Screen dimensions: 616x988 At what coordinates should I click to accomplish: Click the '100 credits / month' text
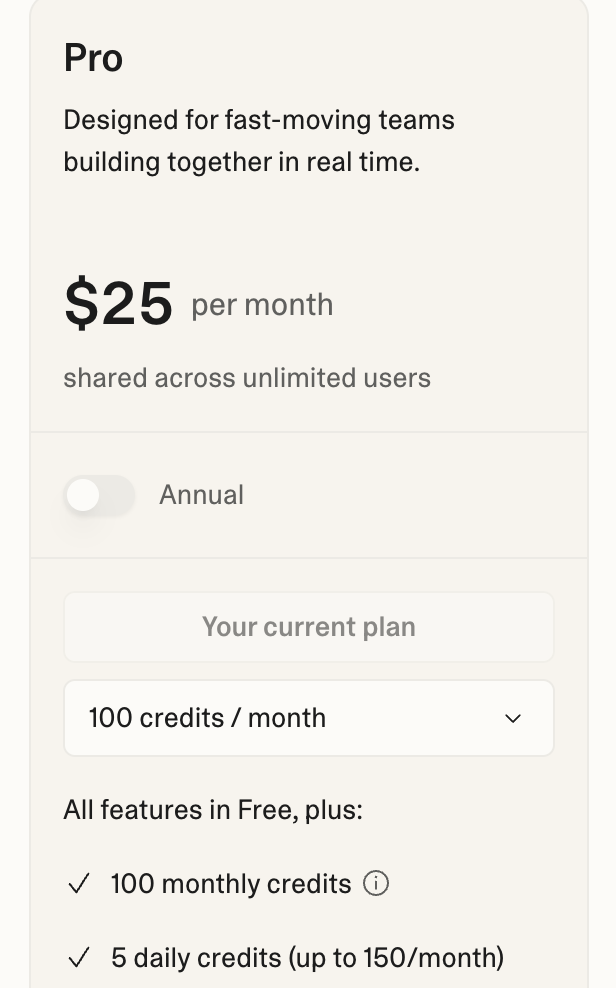point(207,718)
